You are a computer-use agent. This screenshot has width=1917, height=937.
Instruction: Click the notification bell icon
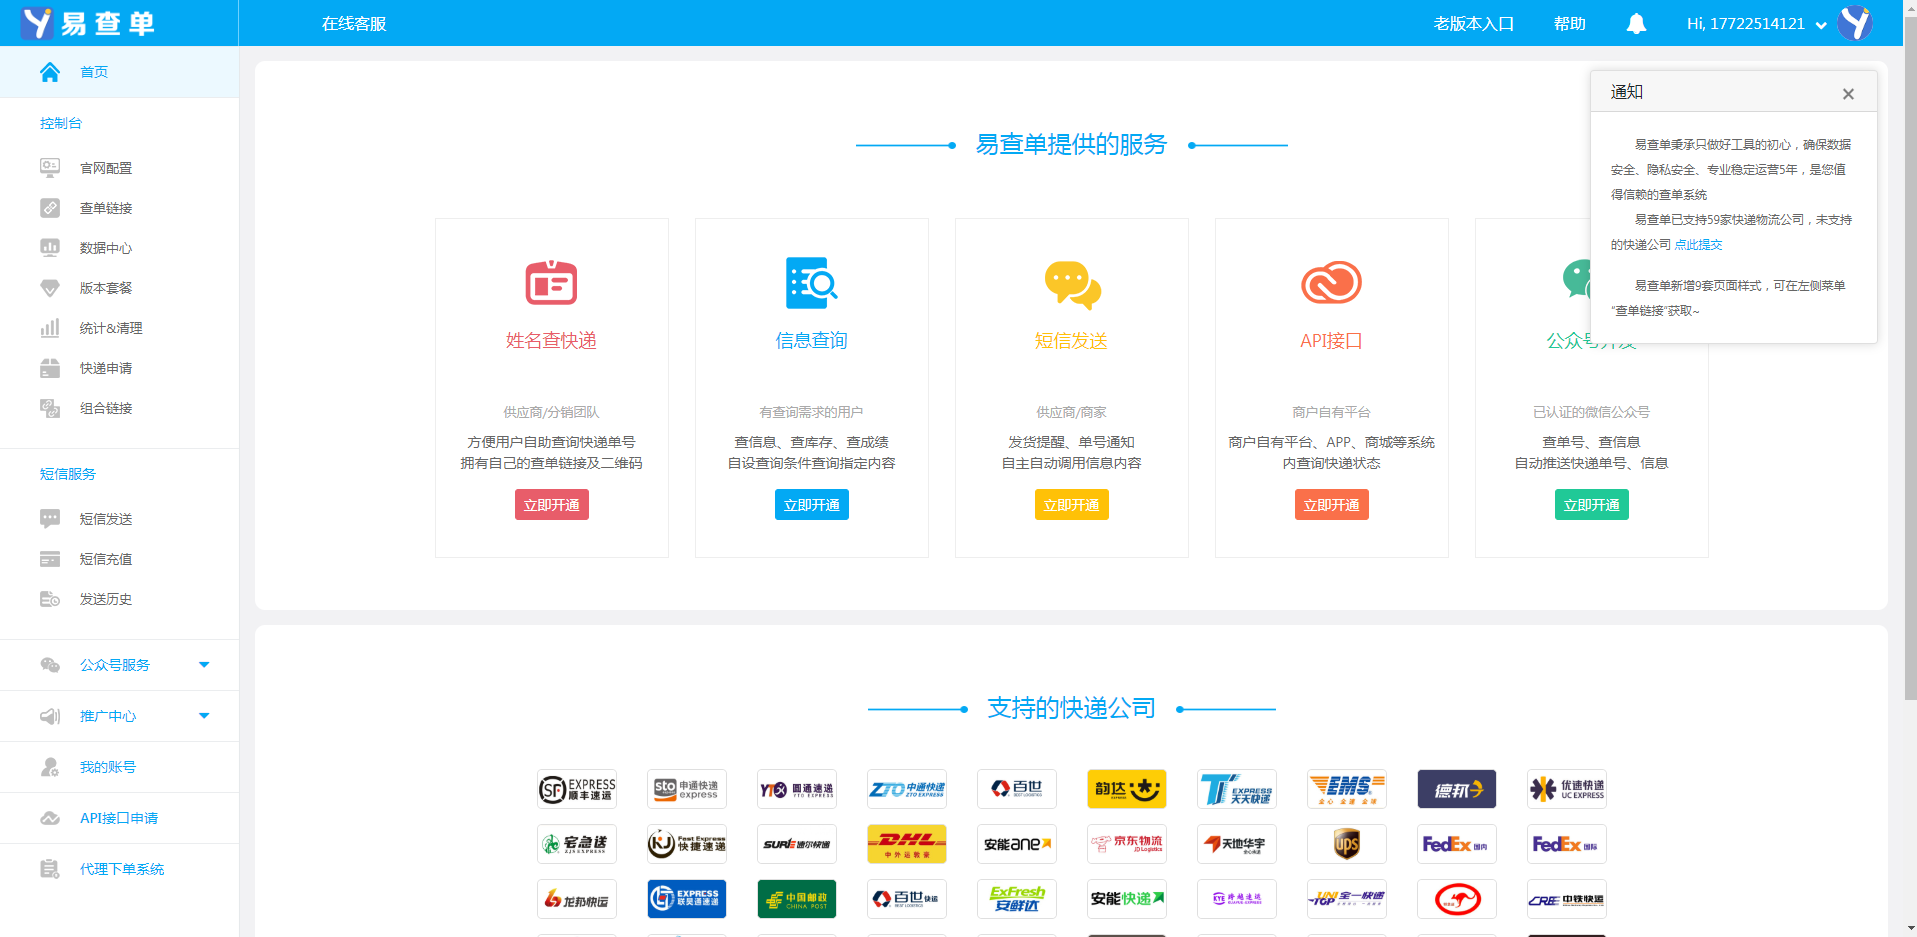coord(1636,24)
